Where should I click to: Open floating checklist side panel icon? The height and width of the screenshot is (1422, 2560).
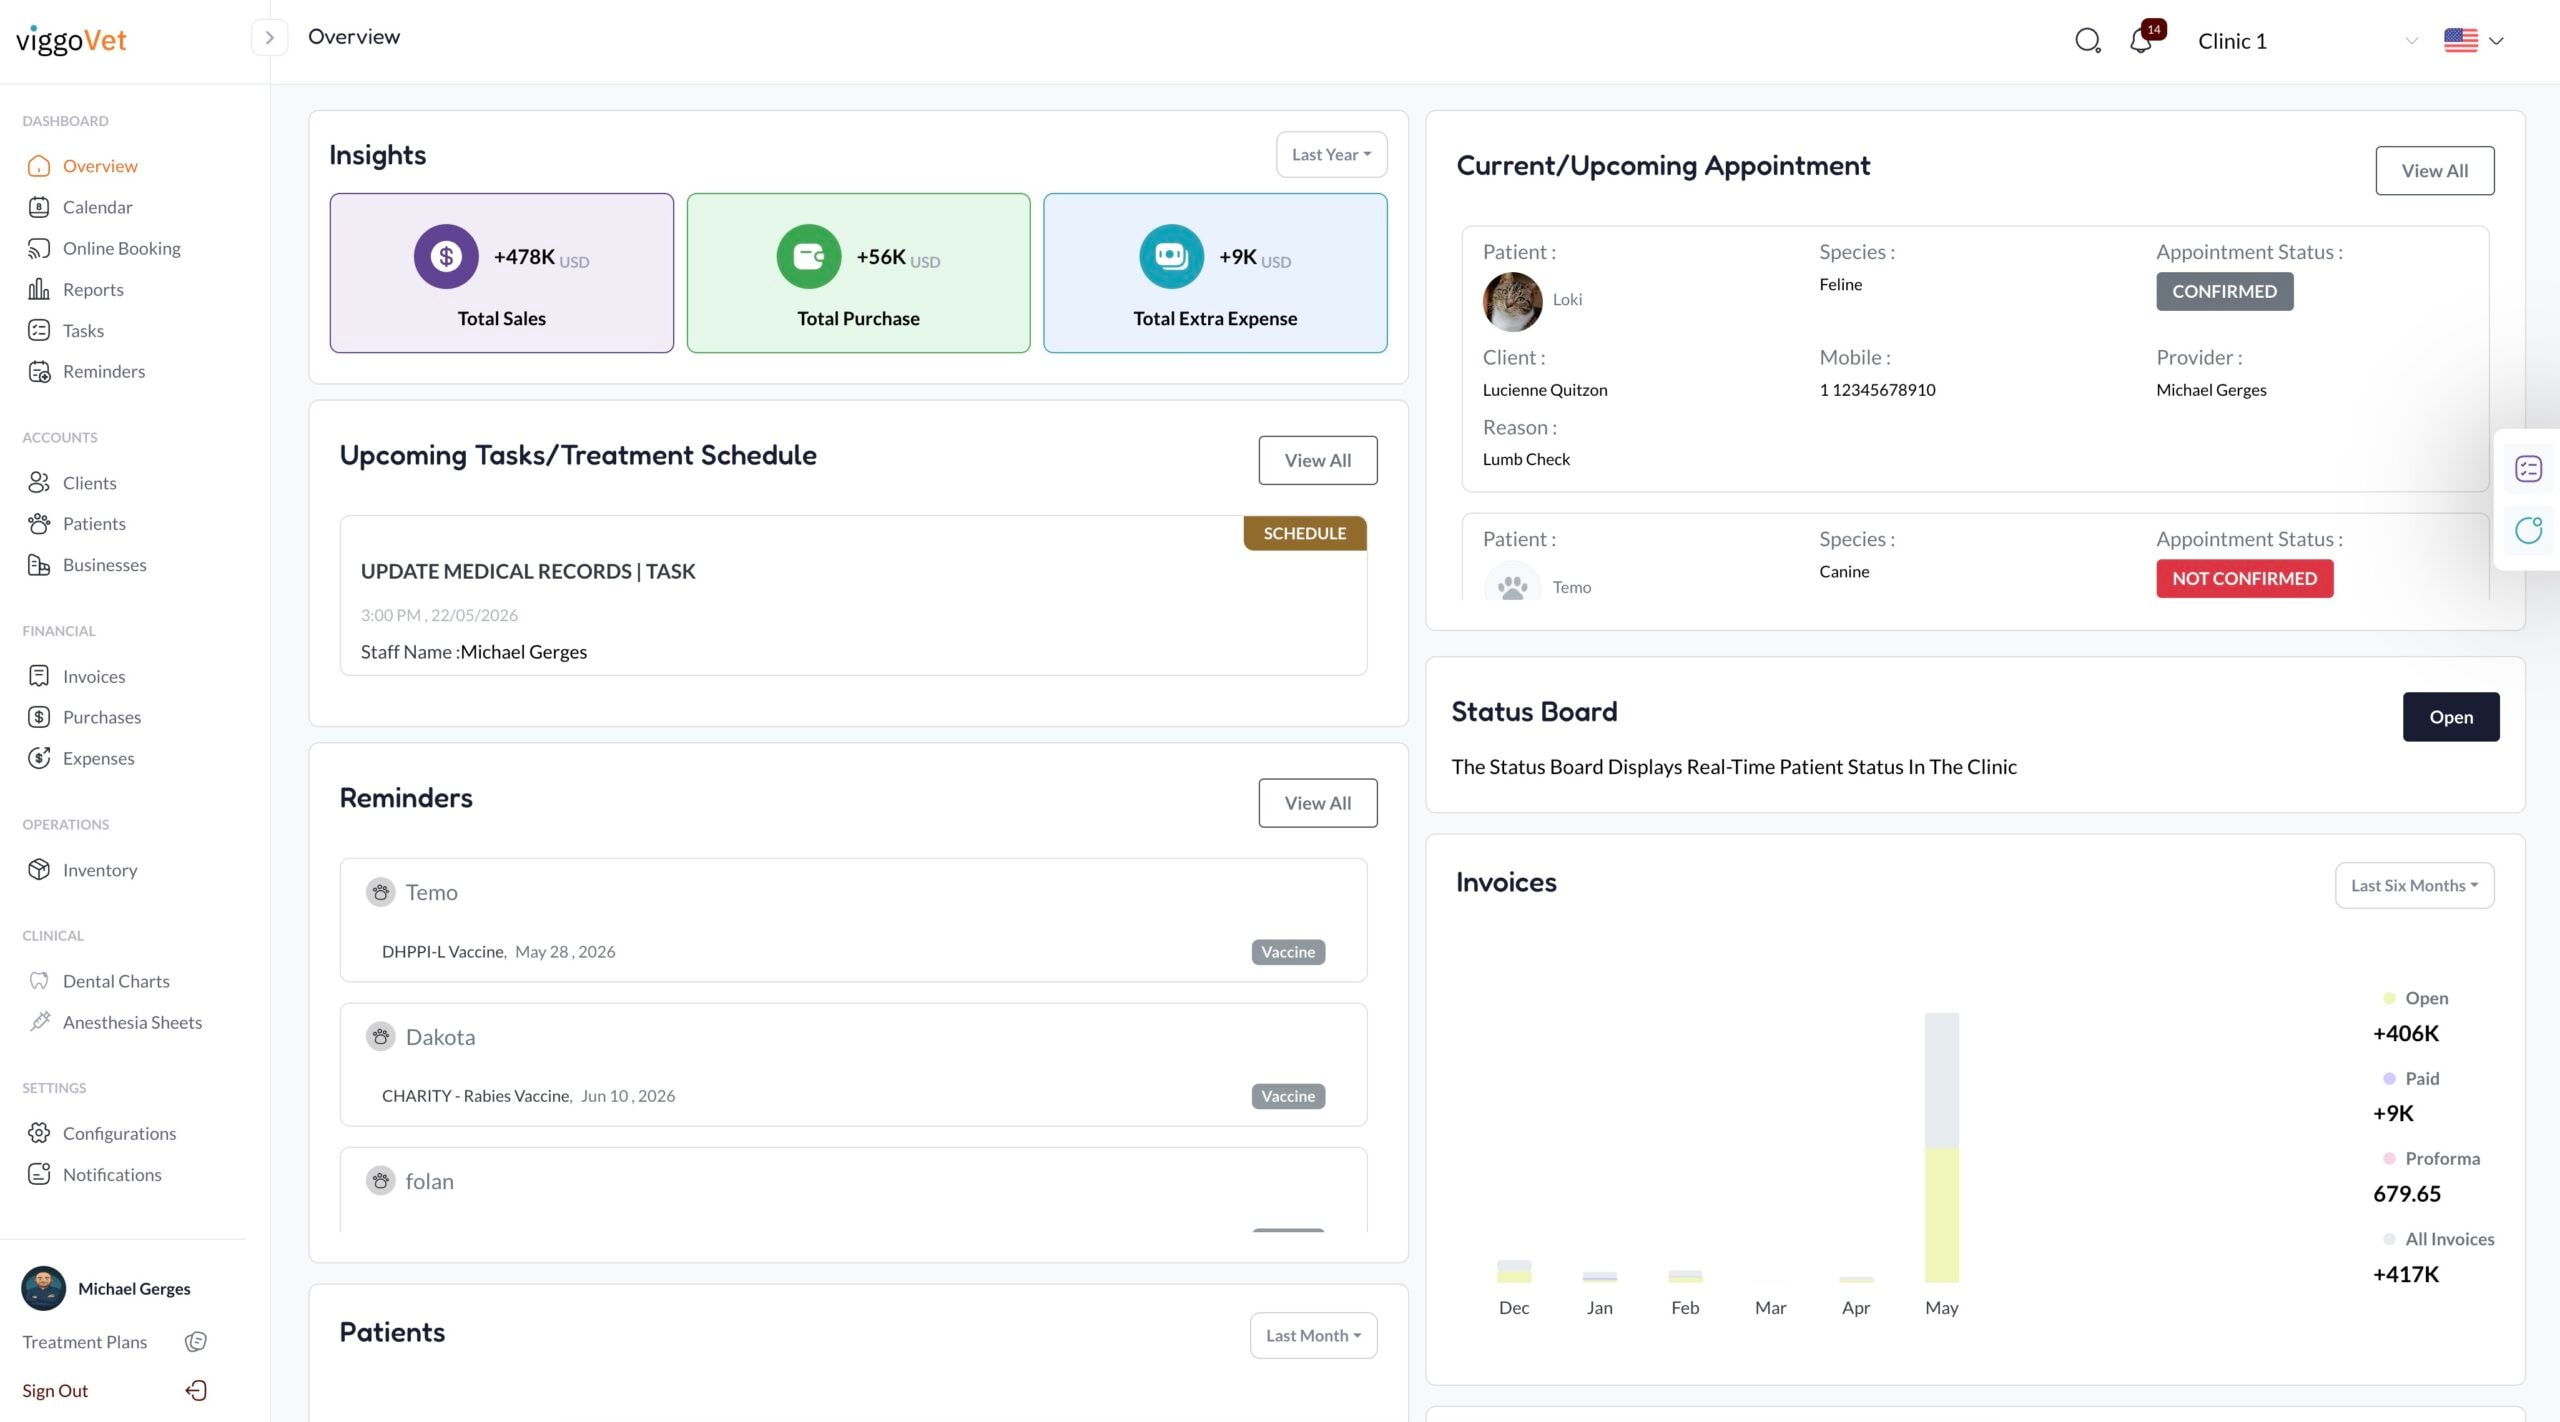tap(2528, 469)
